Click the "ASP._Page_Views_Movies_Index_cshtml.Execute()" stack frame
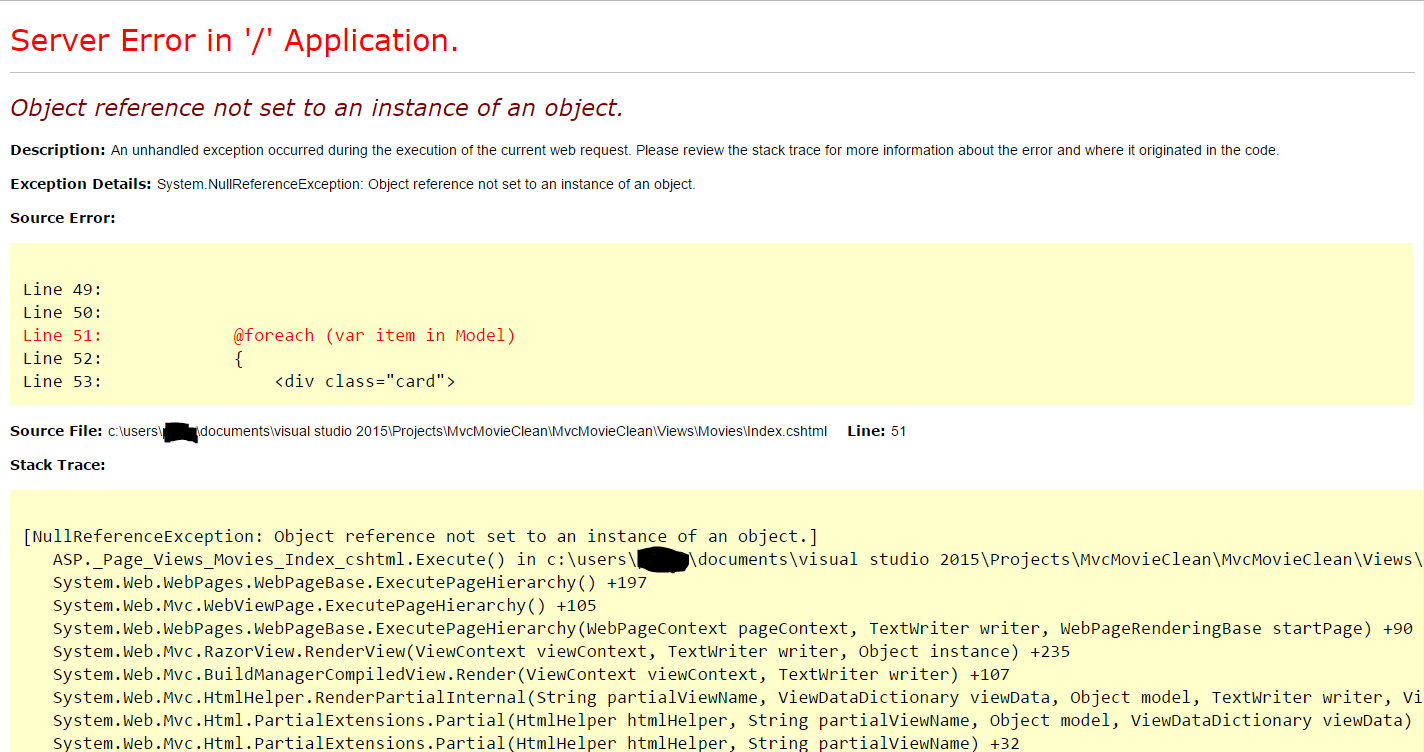Viewport: 1424px width, 752px height. point(738,560)
